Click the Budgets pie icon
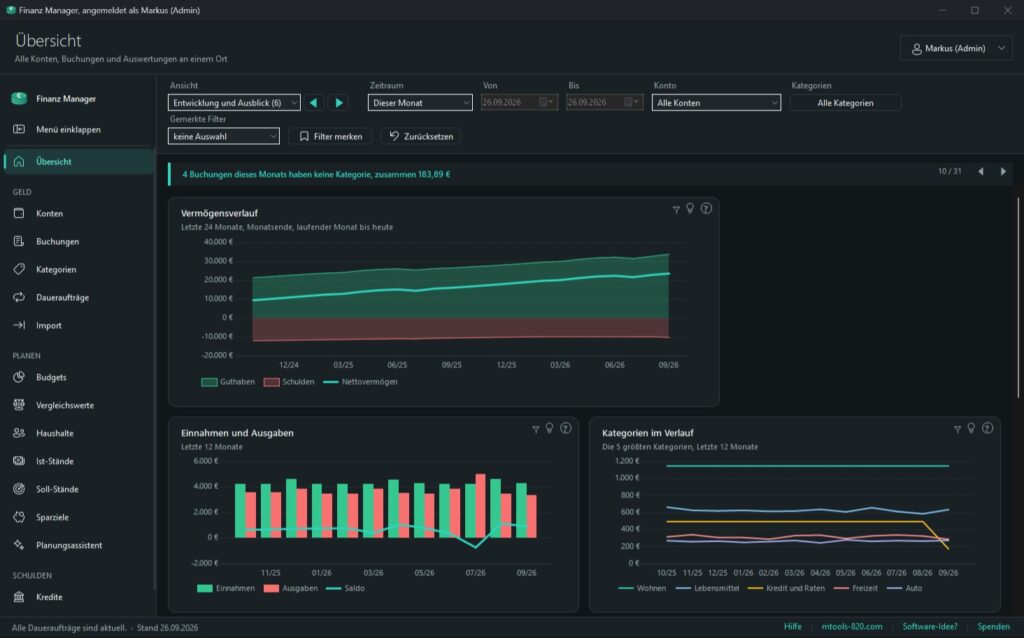This screenshot has height=638, width=1024. tap(19, 377)
